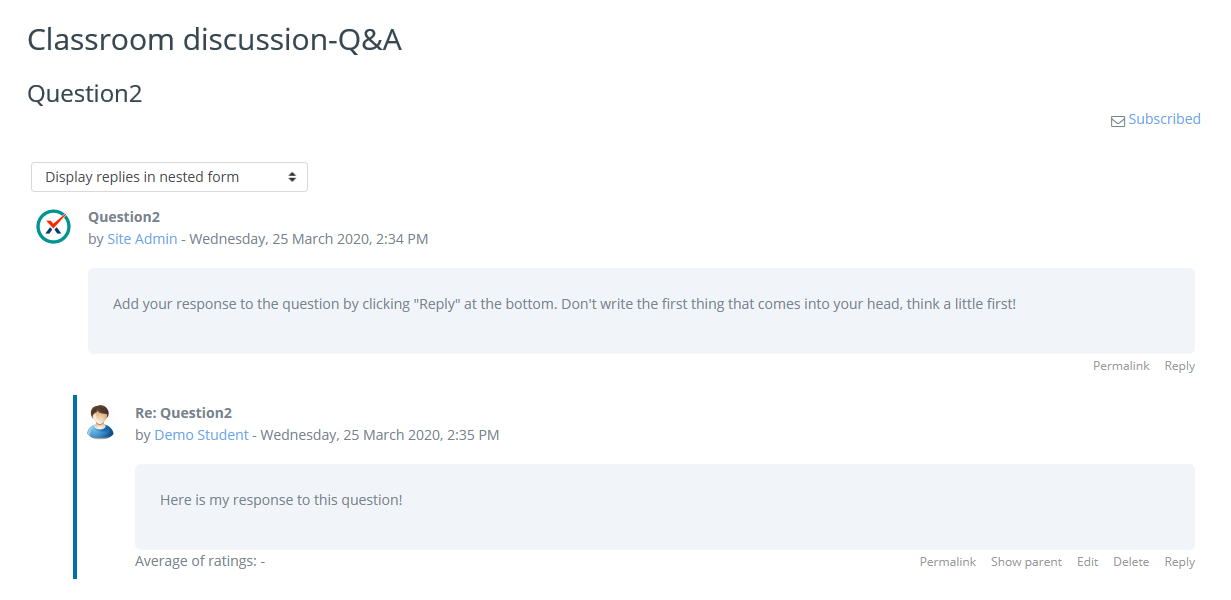Screen dimensions: 1231x600
Task: Toggle the Subscribed discussion subscription link
Action: pyautogui.click(x=1164, y=119)
